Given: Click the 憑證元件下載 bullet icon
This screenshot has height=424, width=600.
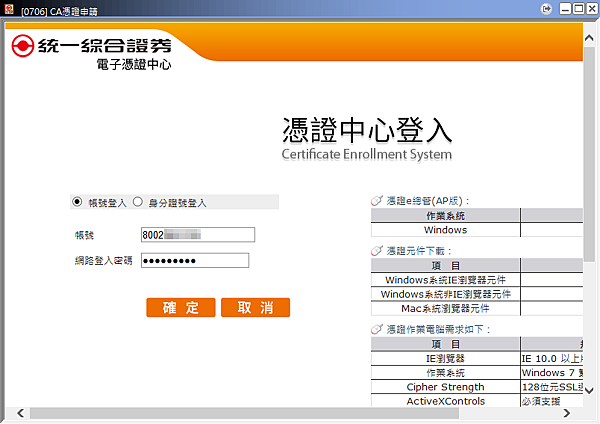Looking at the screenshot, I should (377, 251).
